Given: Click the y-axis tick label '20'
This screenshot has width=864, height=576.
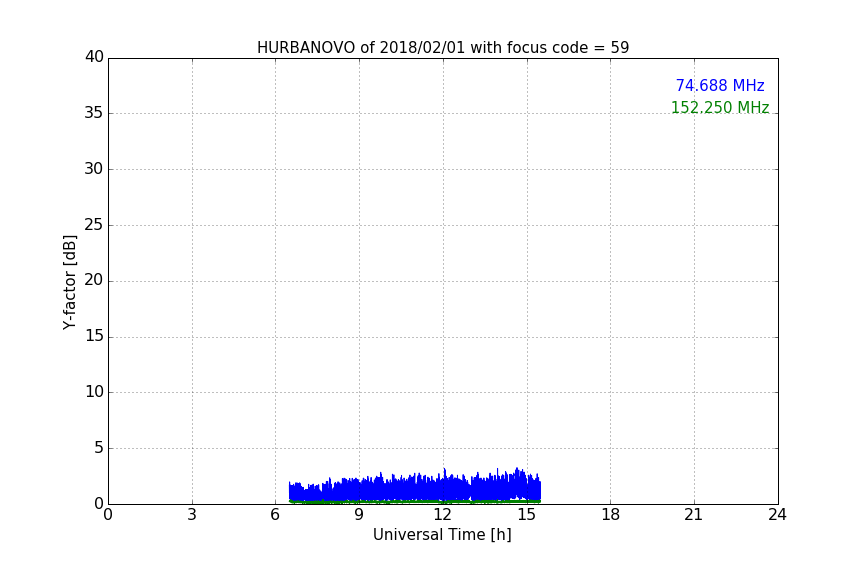Looking at the screenshot, I should [94, 280].
